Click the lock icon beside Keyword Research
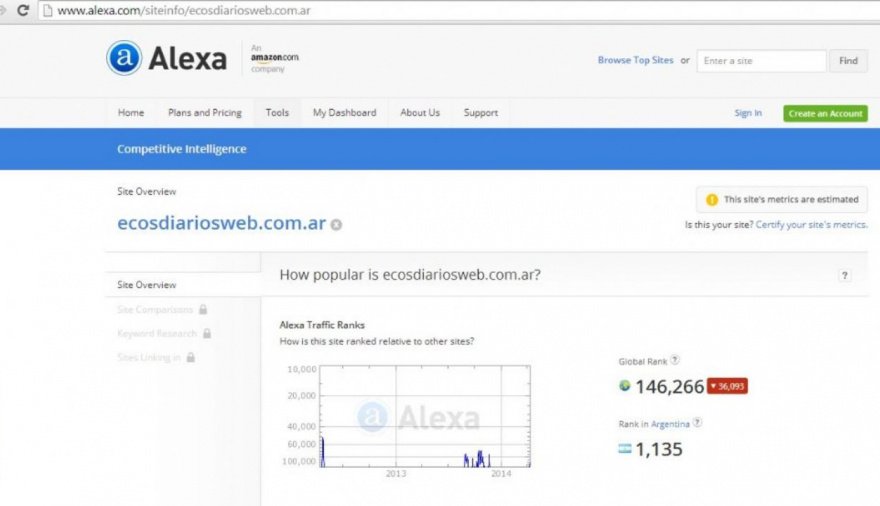 point(207,333)
